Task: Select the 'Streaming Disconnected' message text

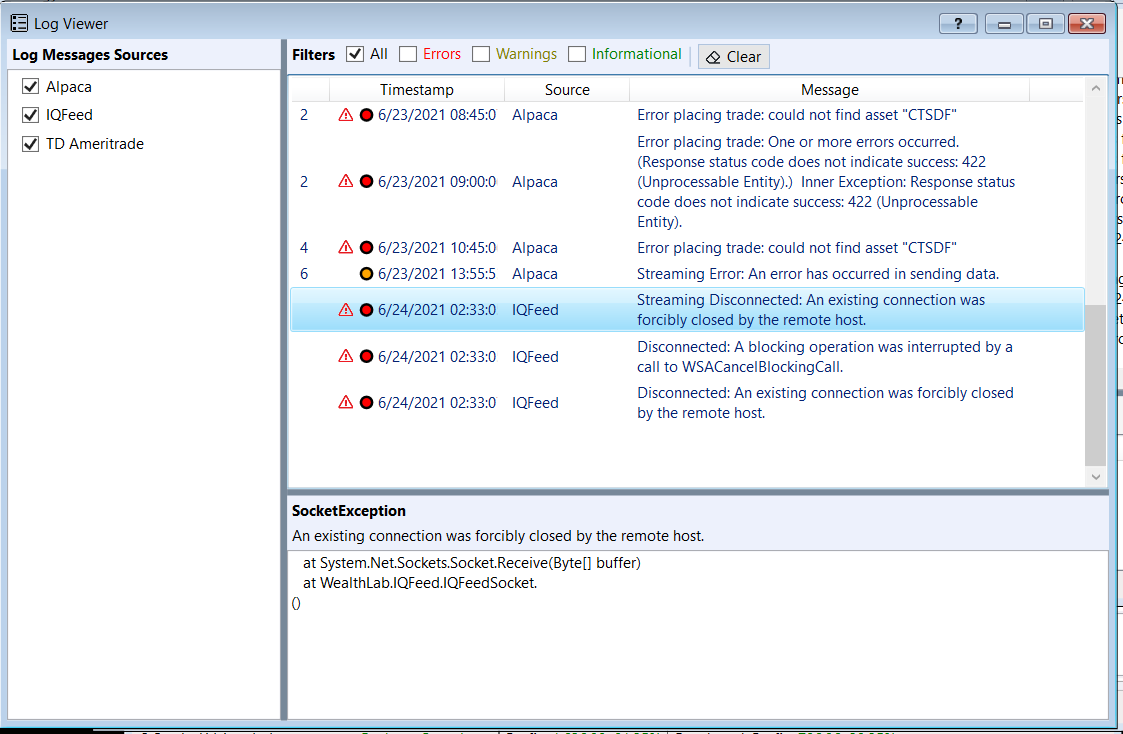Action: click(811, 309)
